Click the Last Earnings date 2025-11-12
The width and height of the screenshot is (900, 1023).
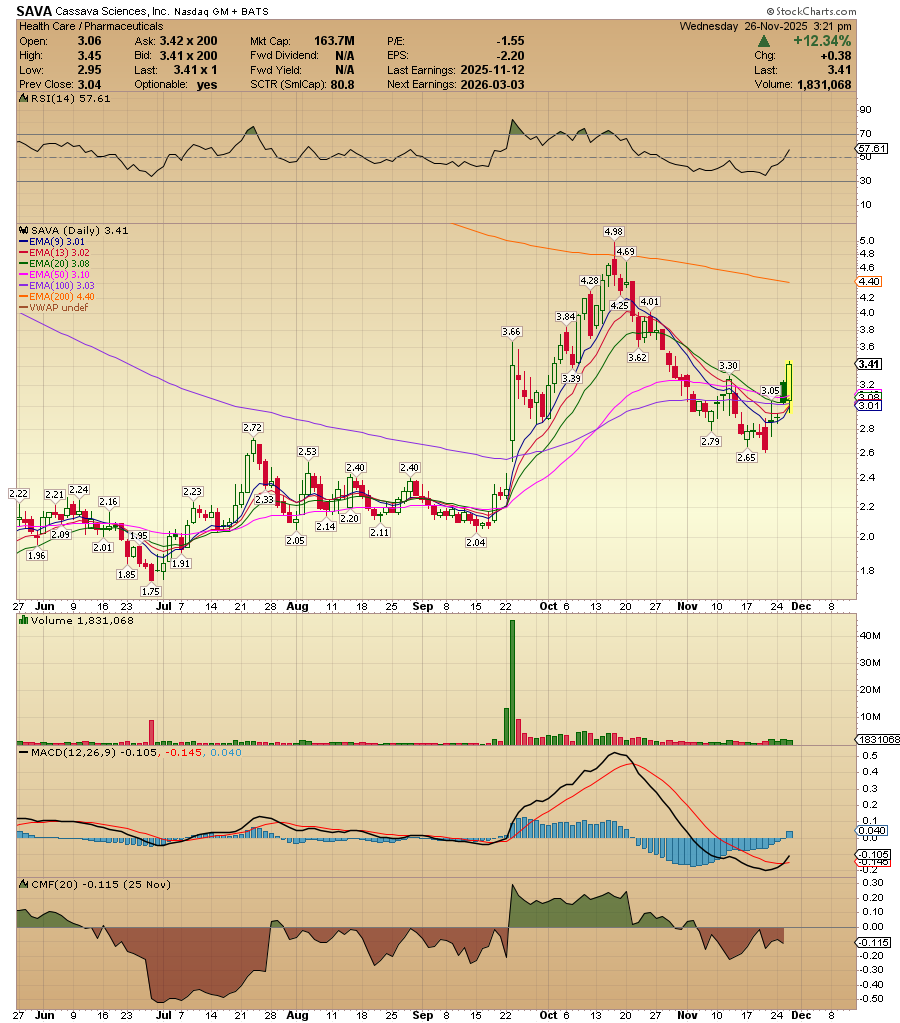pos(492,70)
